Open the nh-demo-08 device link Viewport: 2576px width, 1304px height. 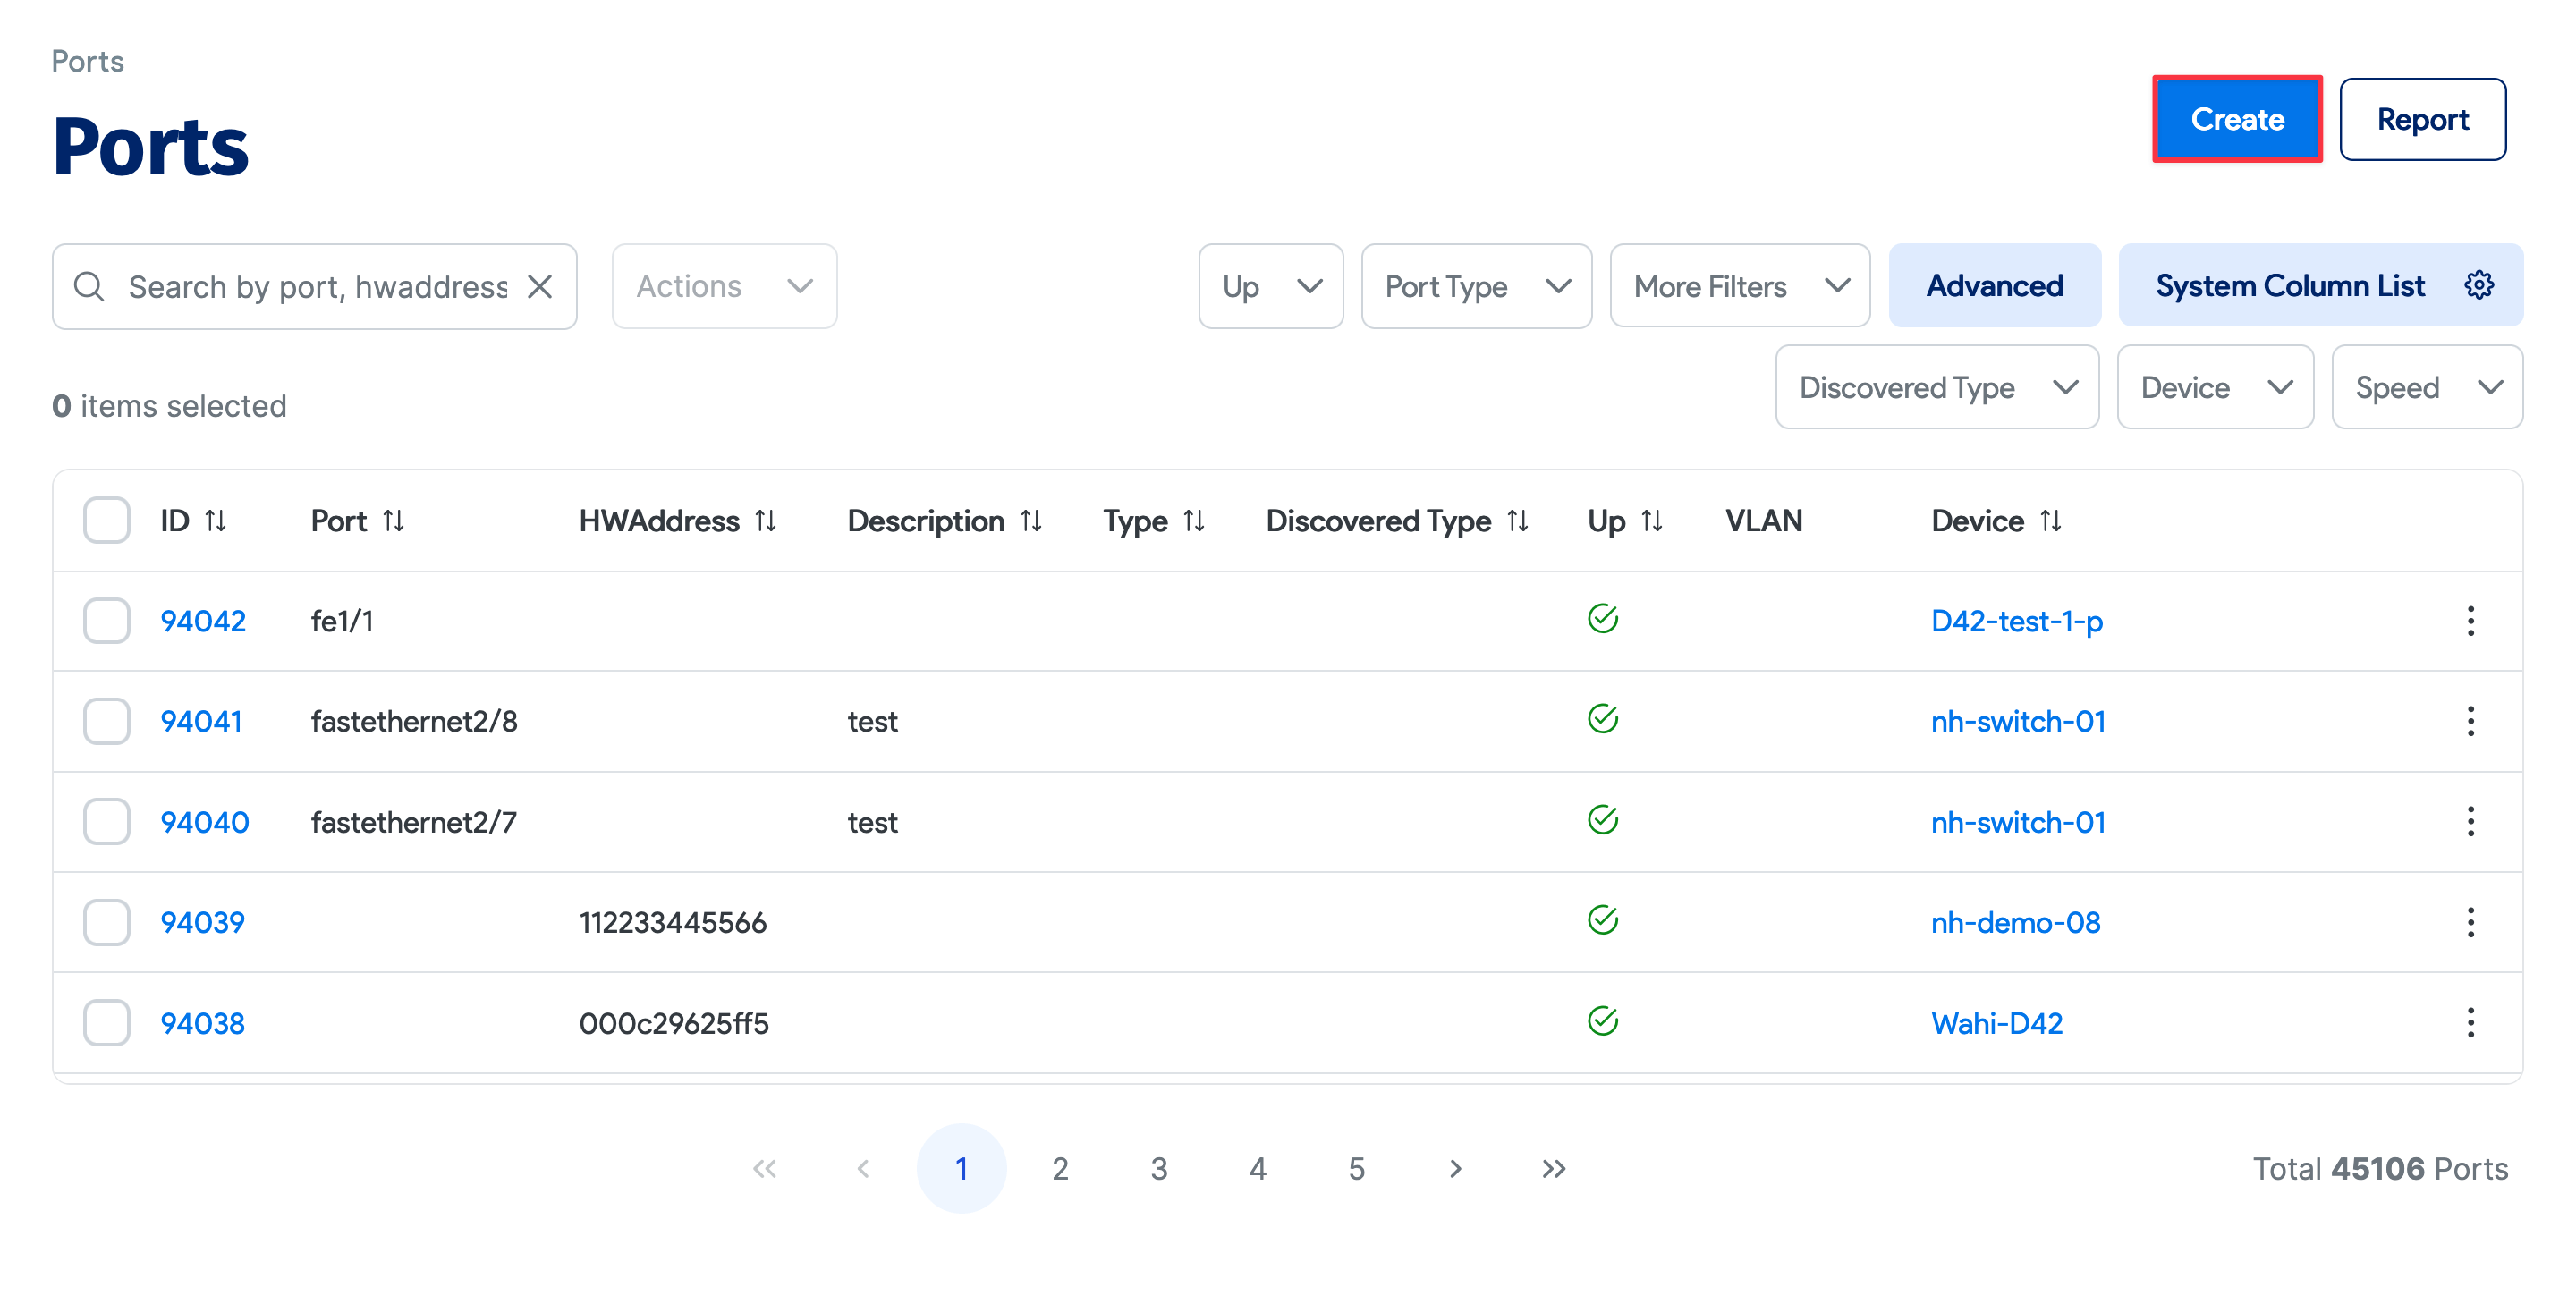pyautogui.click(x=2015, y=922)
